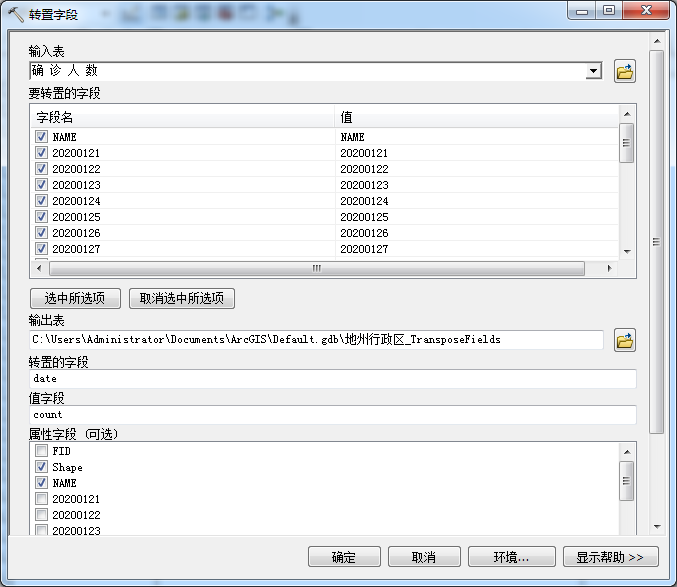Screen dimensions: 677x587
Task: Click fields list scroll up arrow
Action: pos(627,114)
